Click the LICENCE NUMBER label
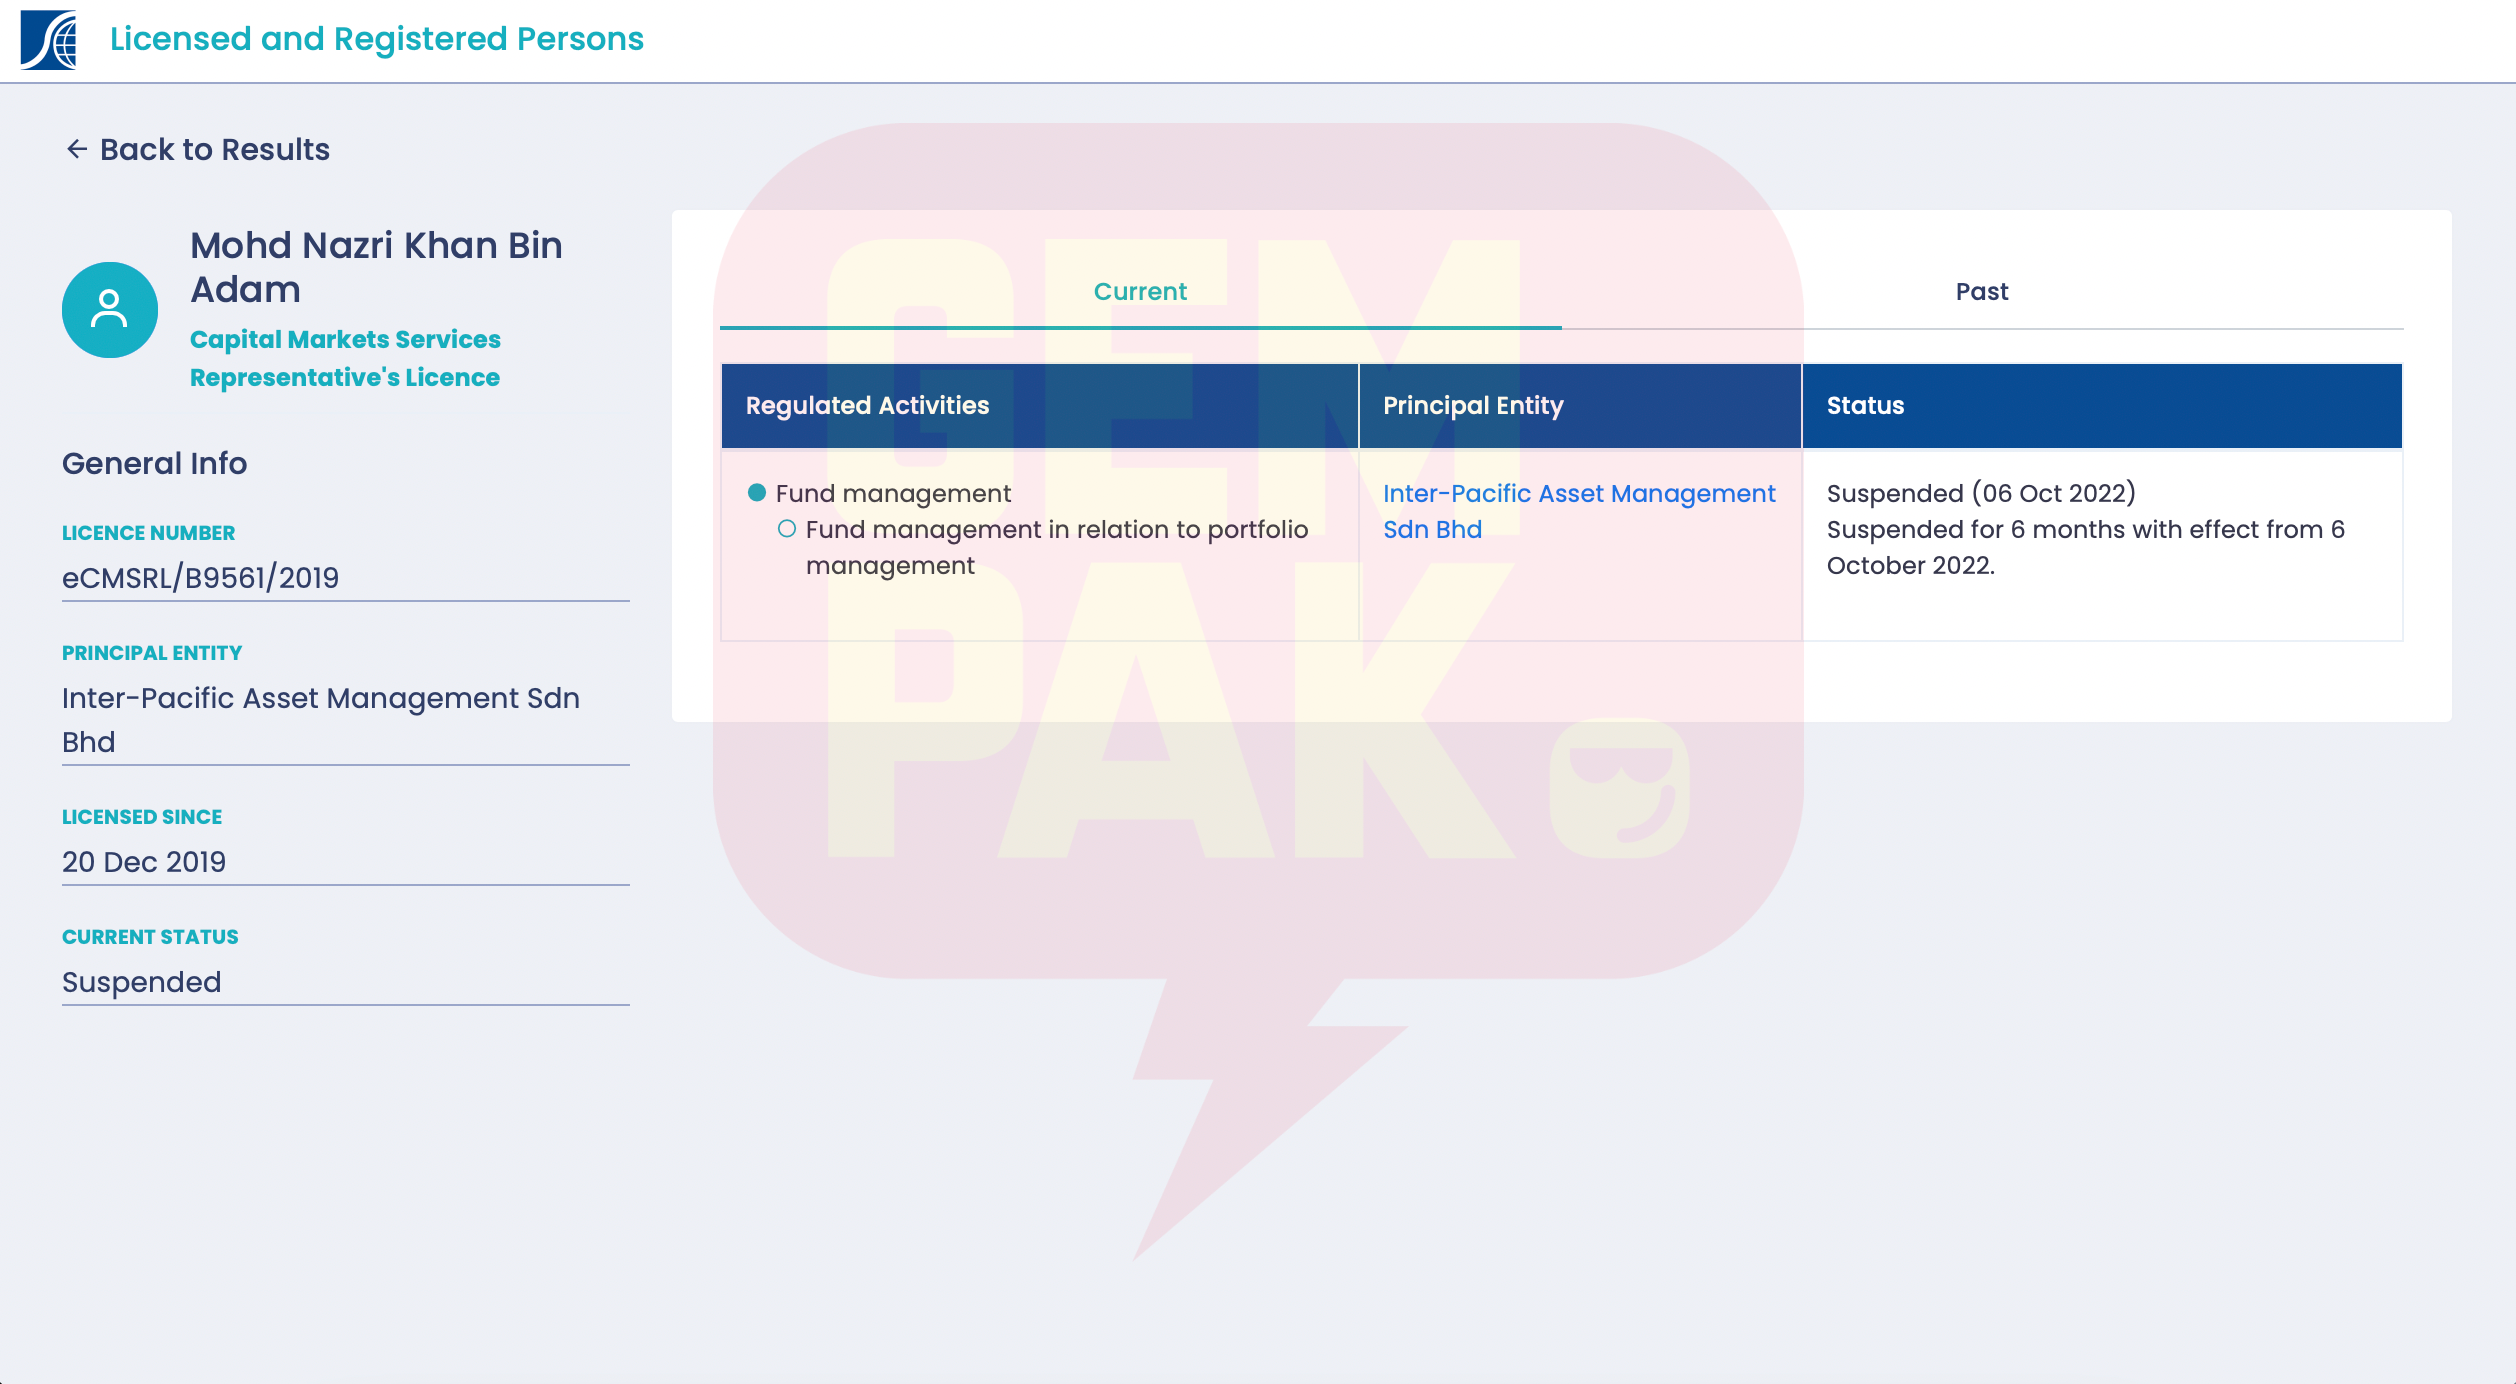This screenshot has height=1384, width=2516. click(148, 533)
